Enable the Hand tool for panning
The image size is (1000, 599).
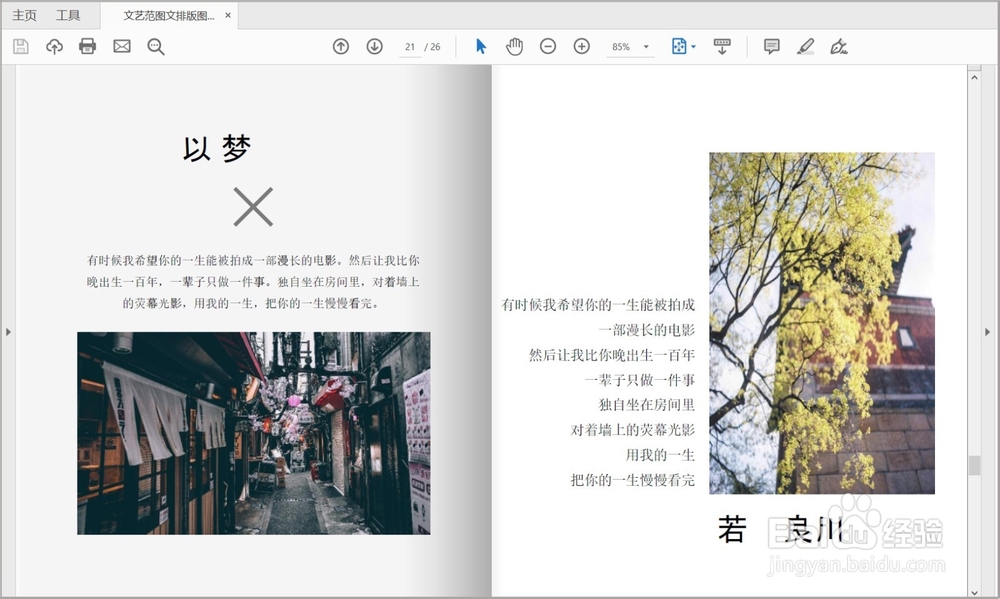tap(514, 46)
